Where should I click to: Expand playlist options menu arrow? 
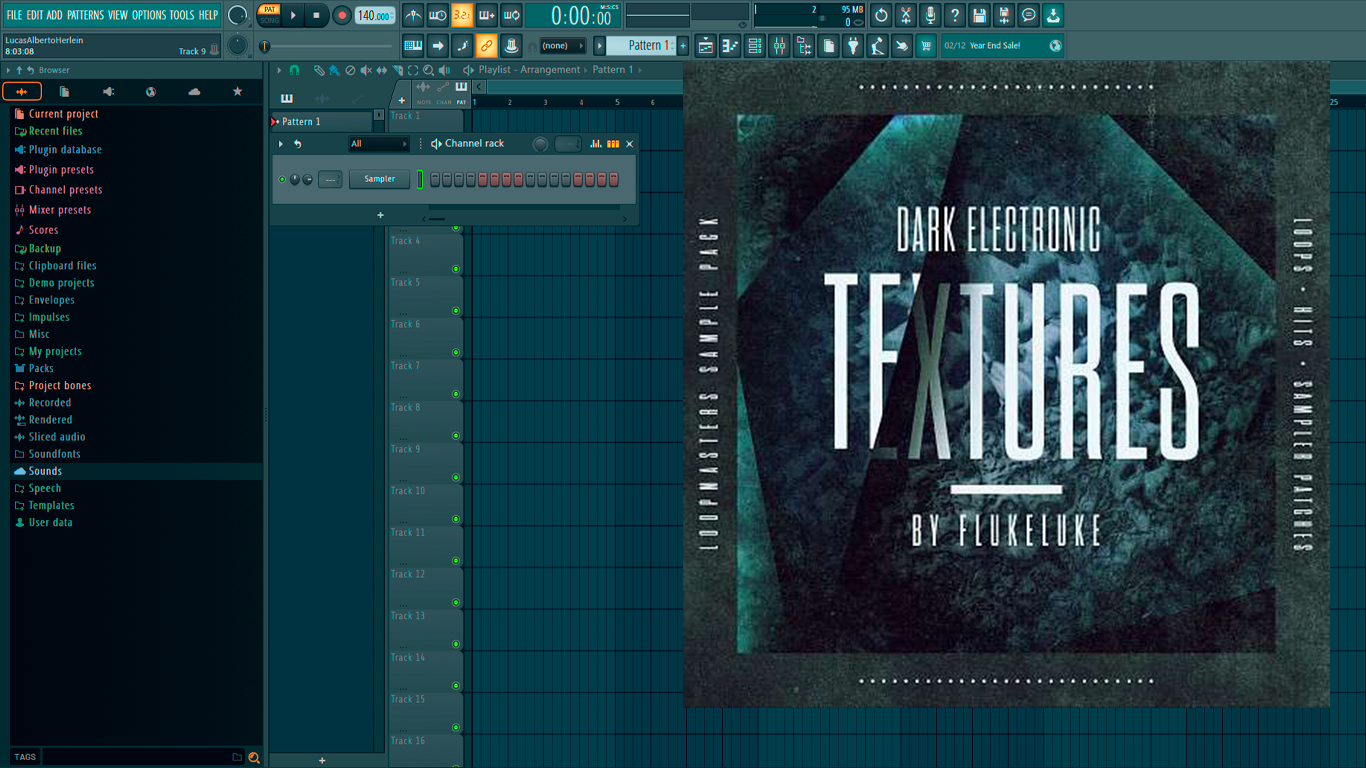click(x=280, y=70)
